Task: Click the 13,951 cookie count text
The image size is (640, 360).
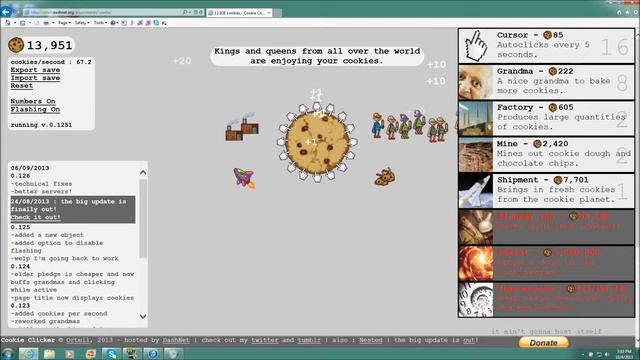Action: pos(49,45)
